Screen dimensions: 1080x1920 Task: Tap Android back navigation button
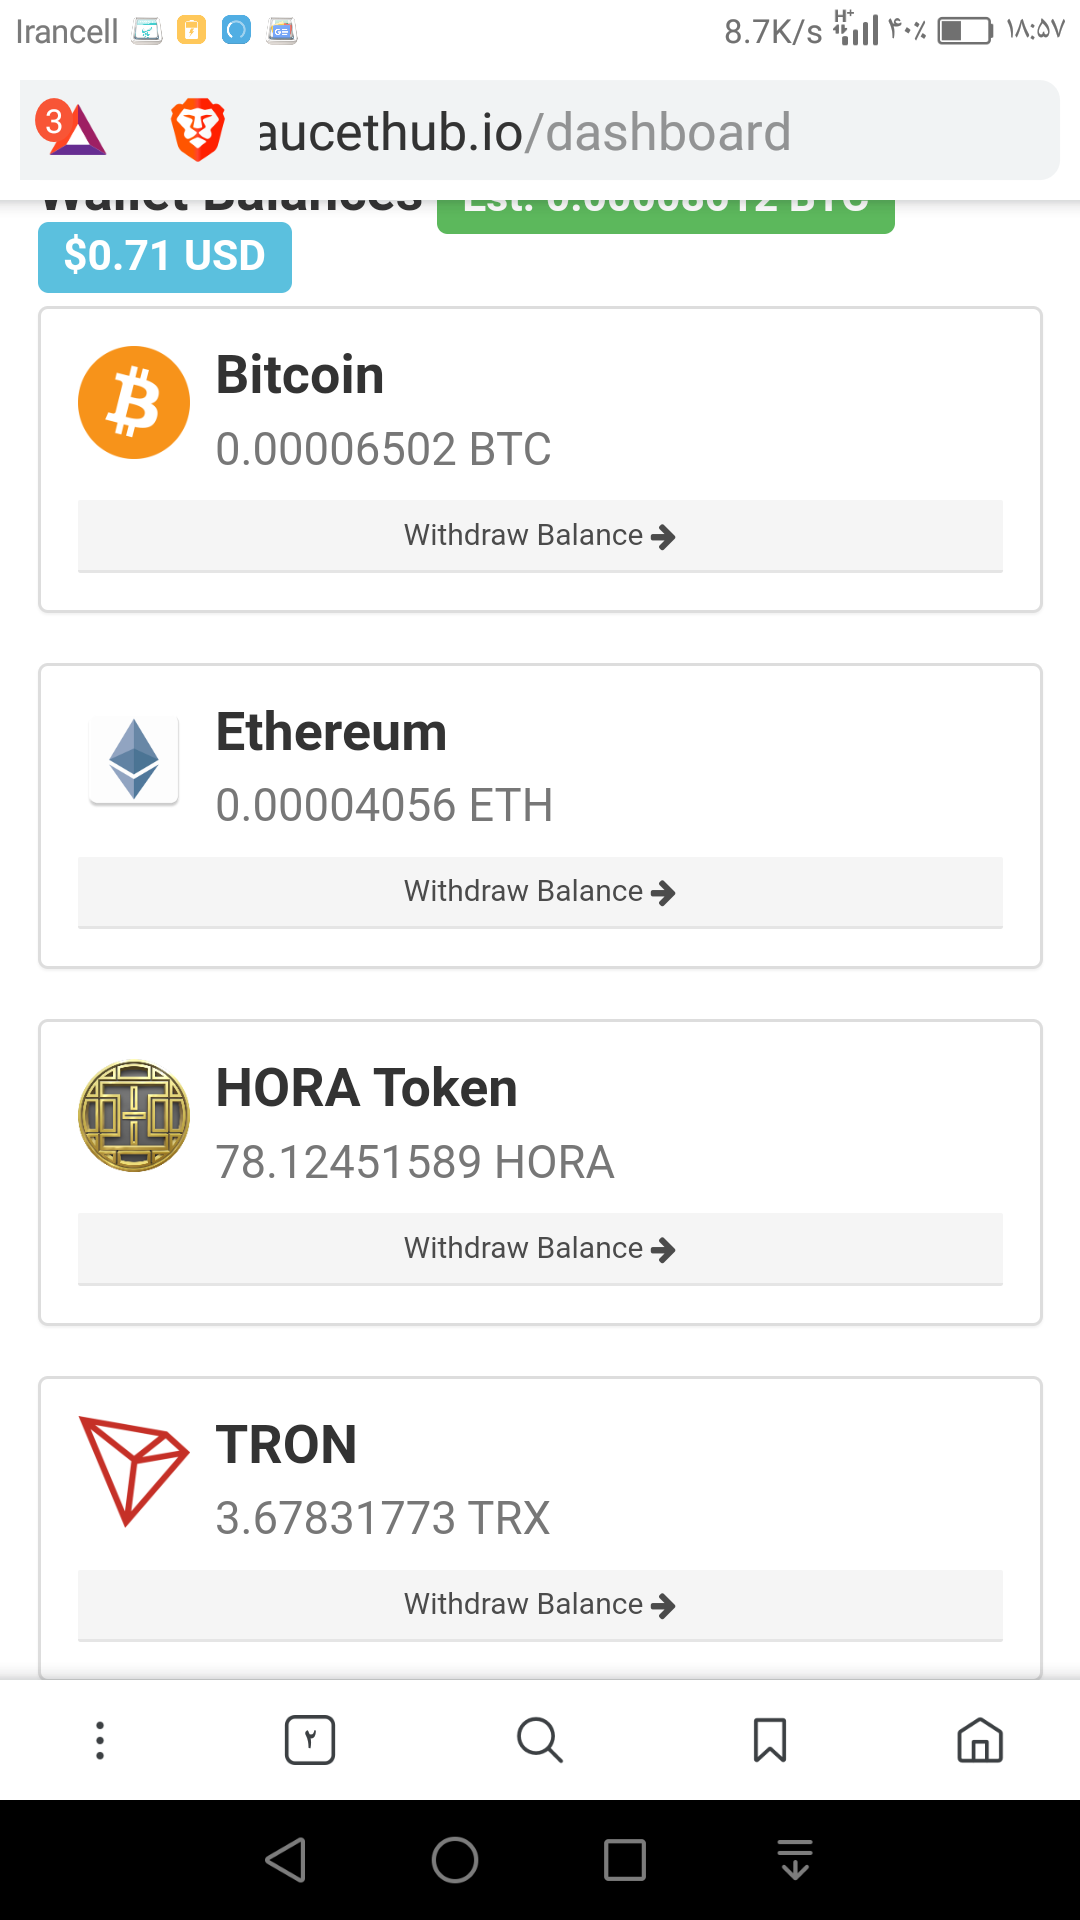(286, 1860)
